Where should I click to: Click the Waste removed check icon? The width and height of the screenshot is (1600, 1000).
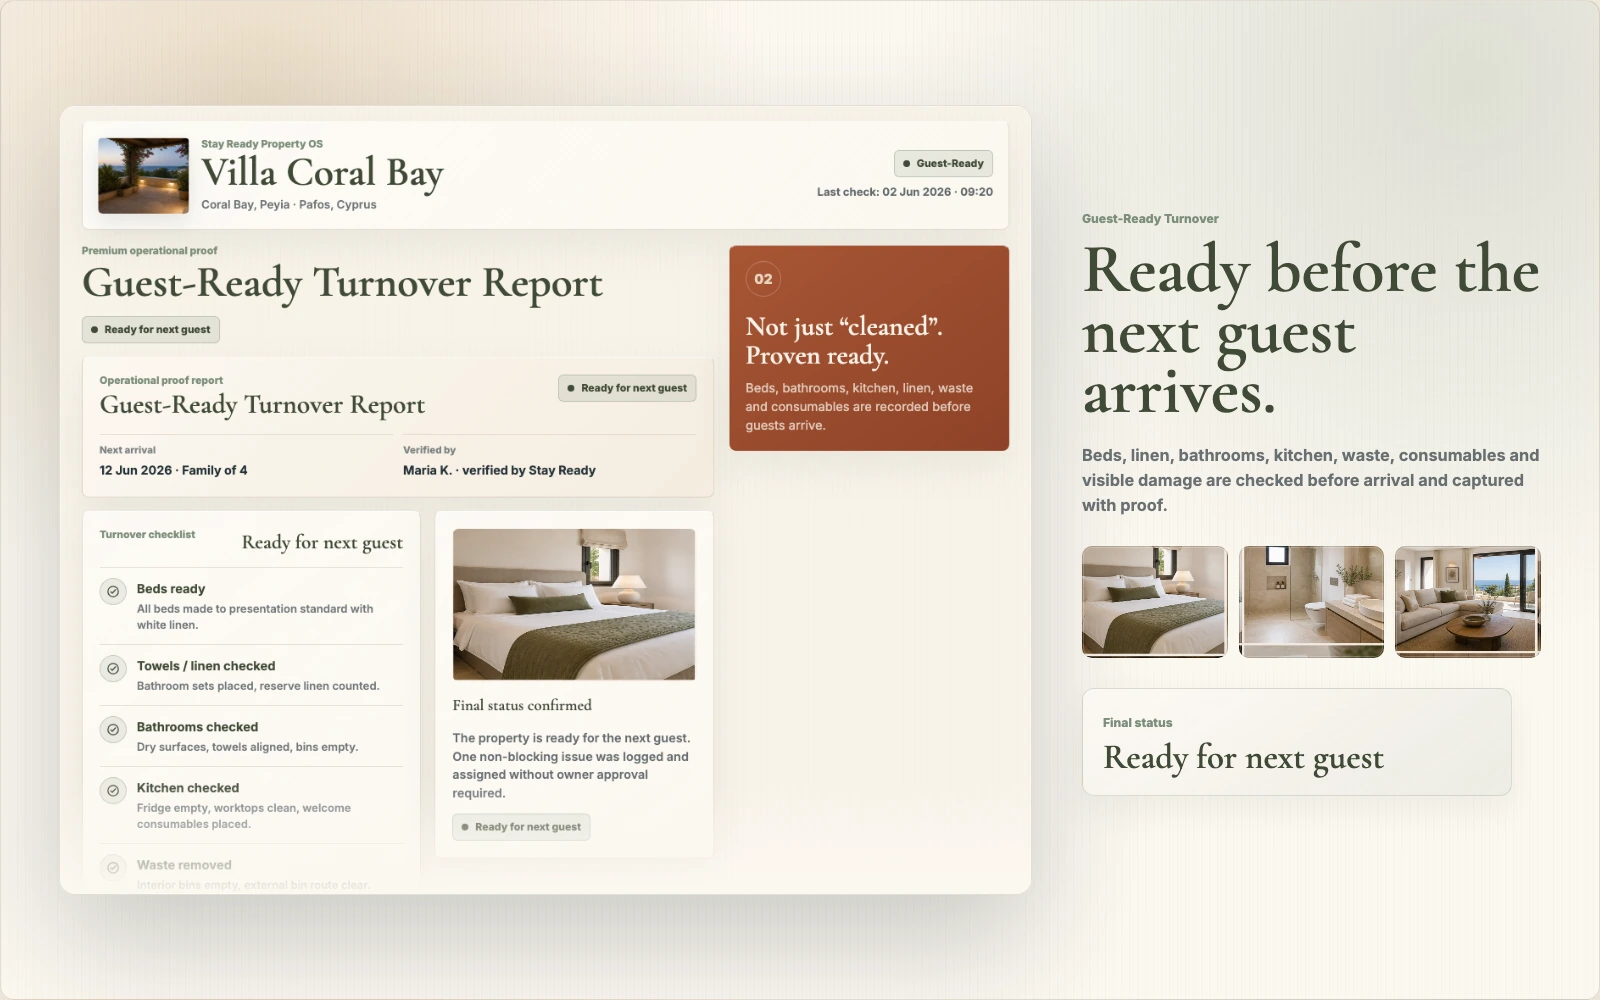[113, 867]
